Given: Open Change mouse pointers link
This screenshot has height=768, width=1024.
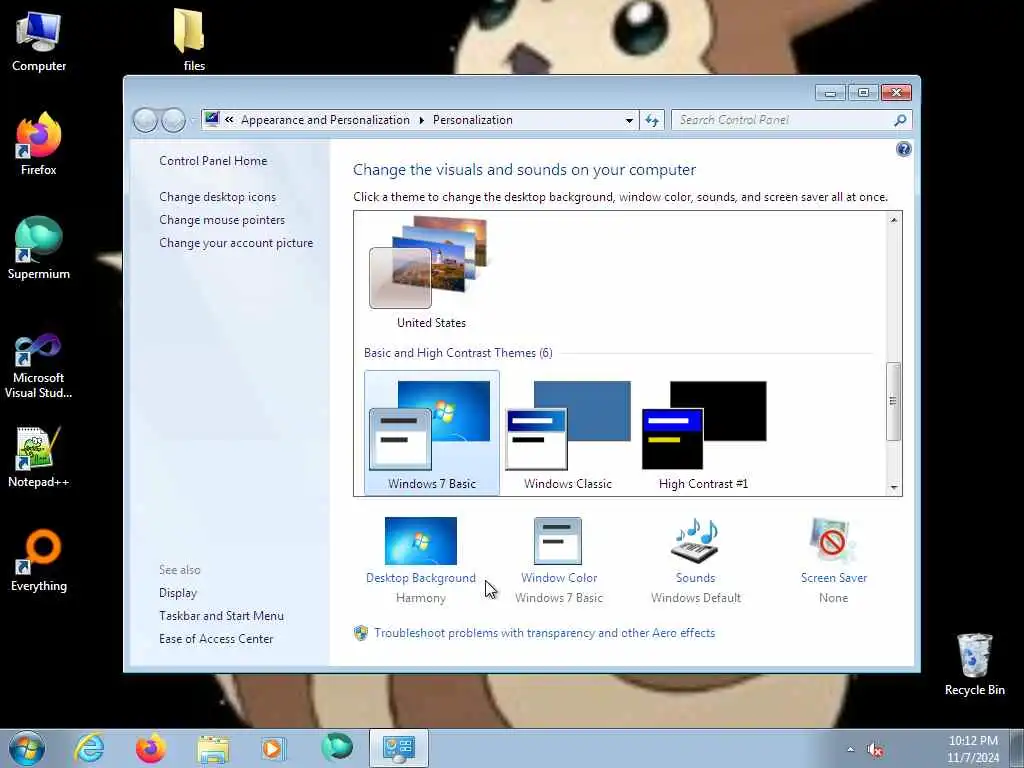Looking at the screenshot, I should click(x=222, y=219).
